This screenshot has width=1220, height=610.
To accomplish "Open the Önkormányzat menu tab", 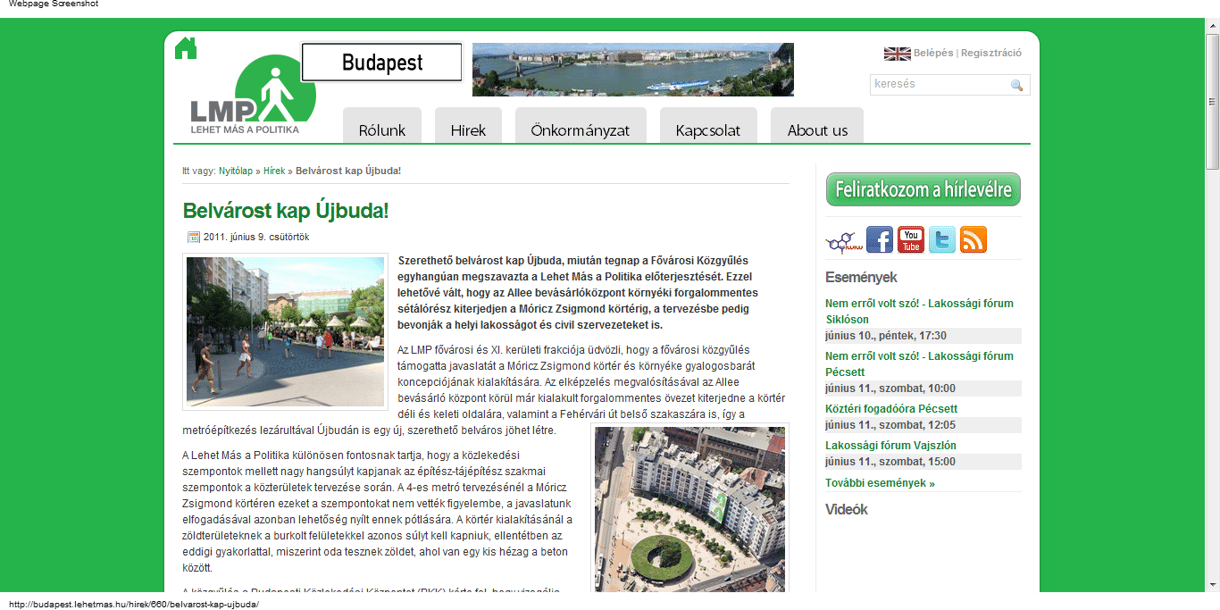I will [x=580, y=126].
